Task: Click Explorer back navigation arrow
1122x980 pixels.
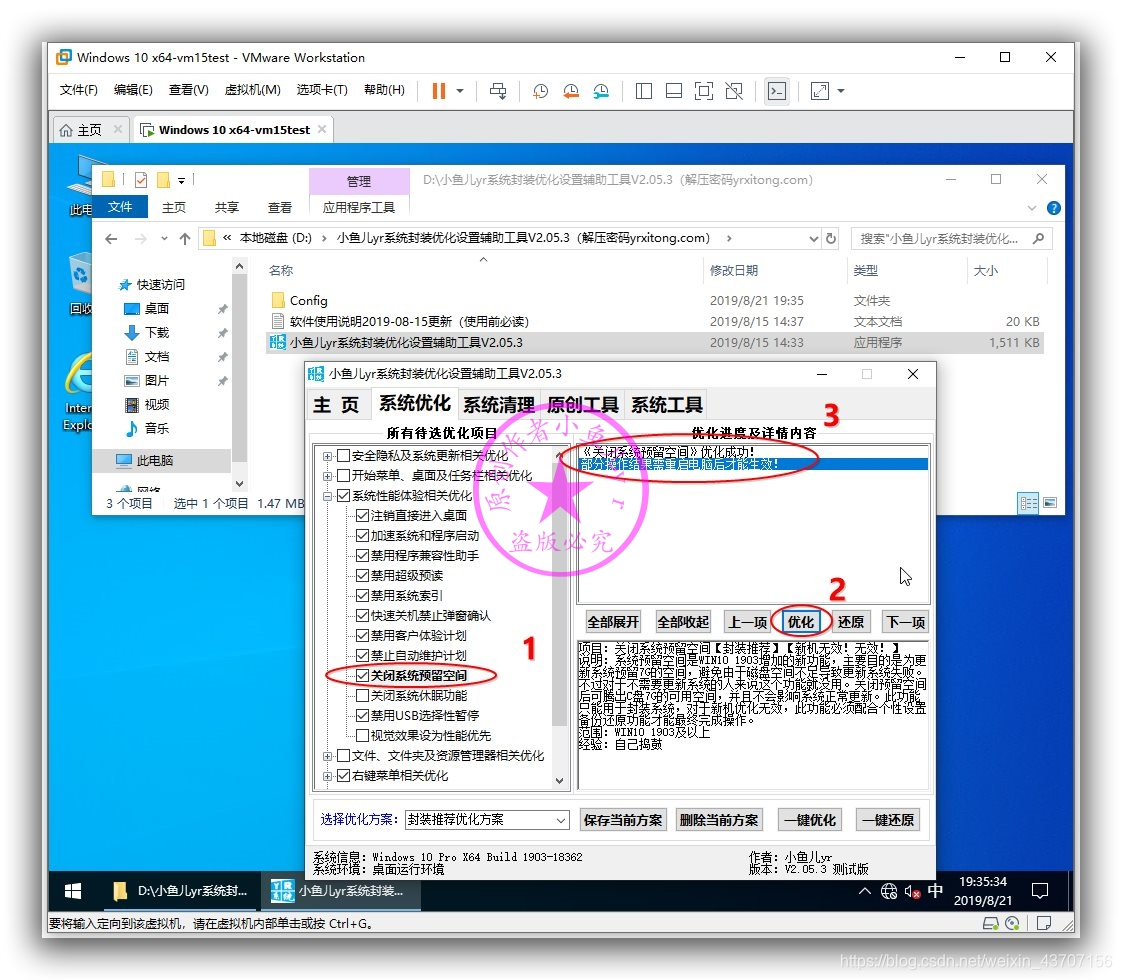Action: [111, 239]
